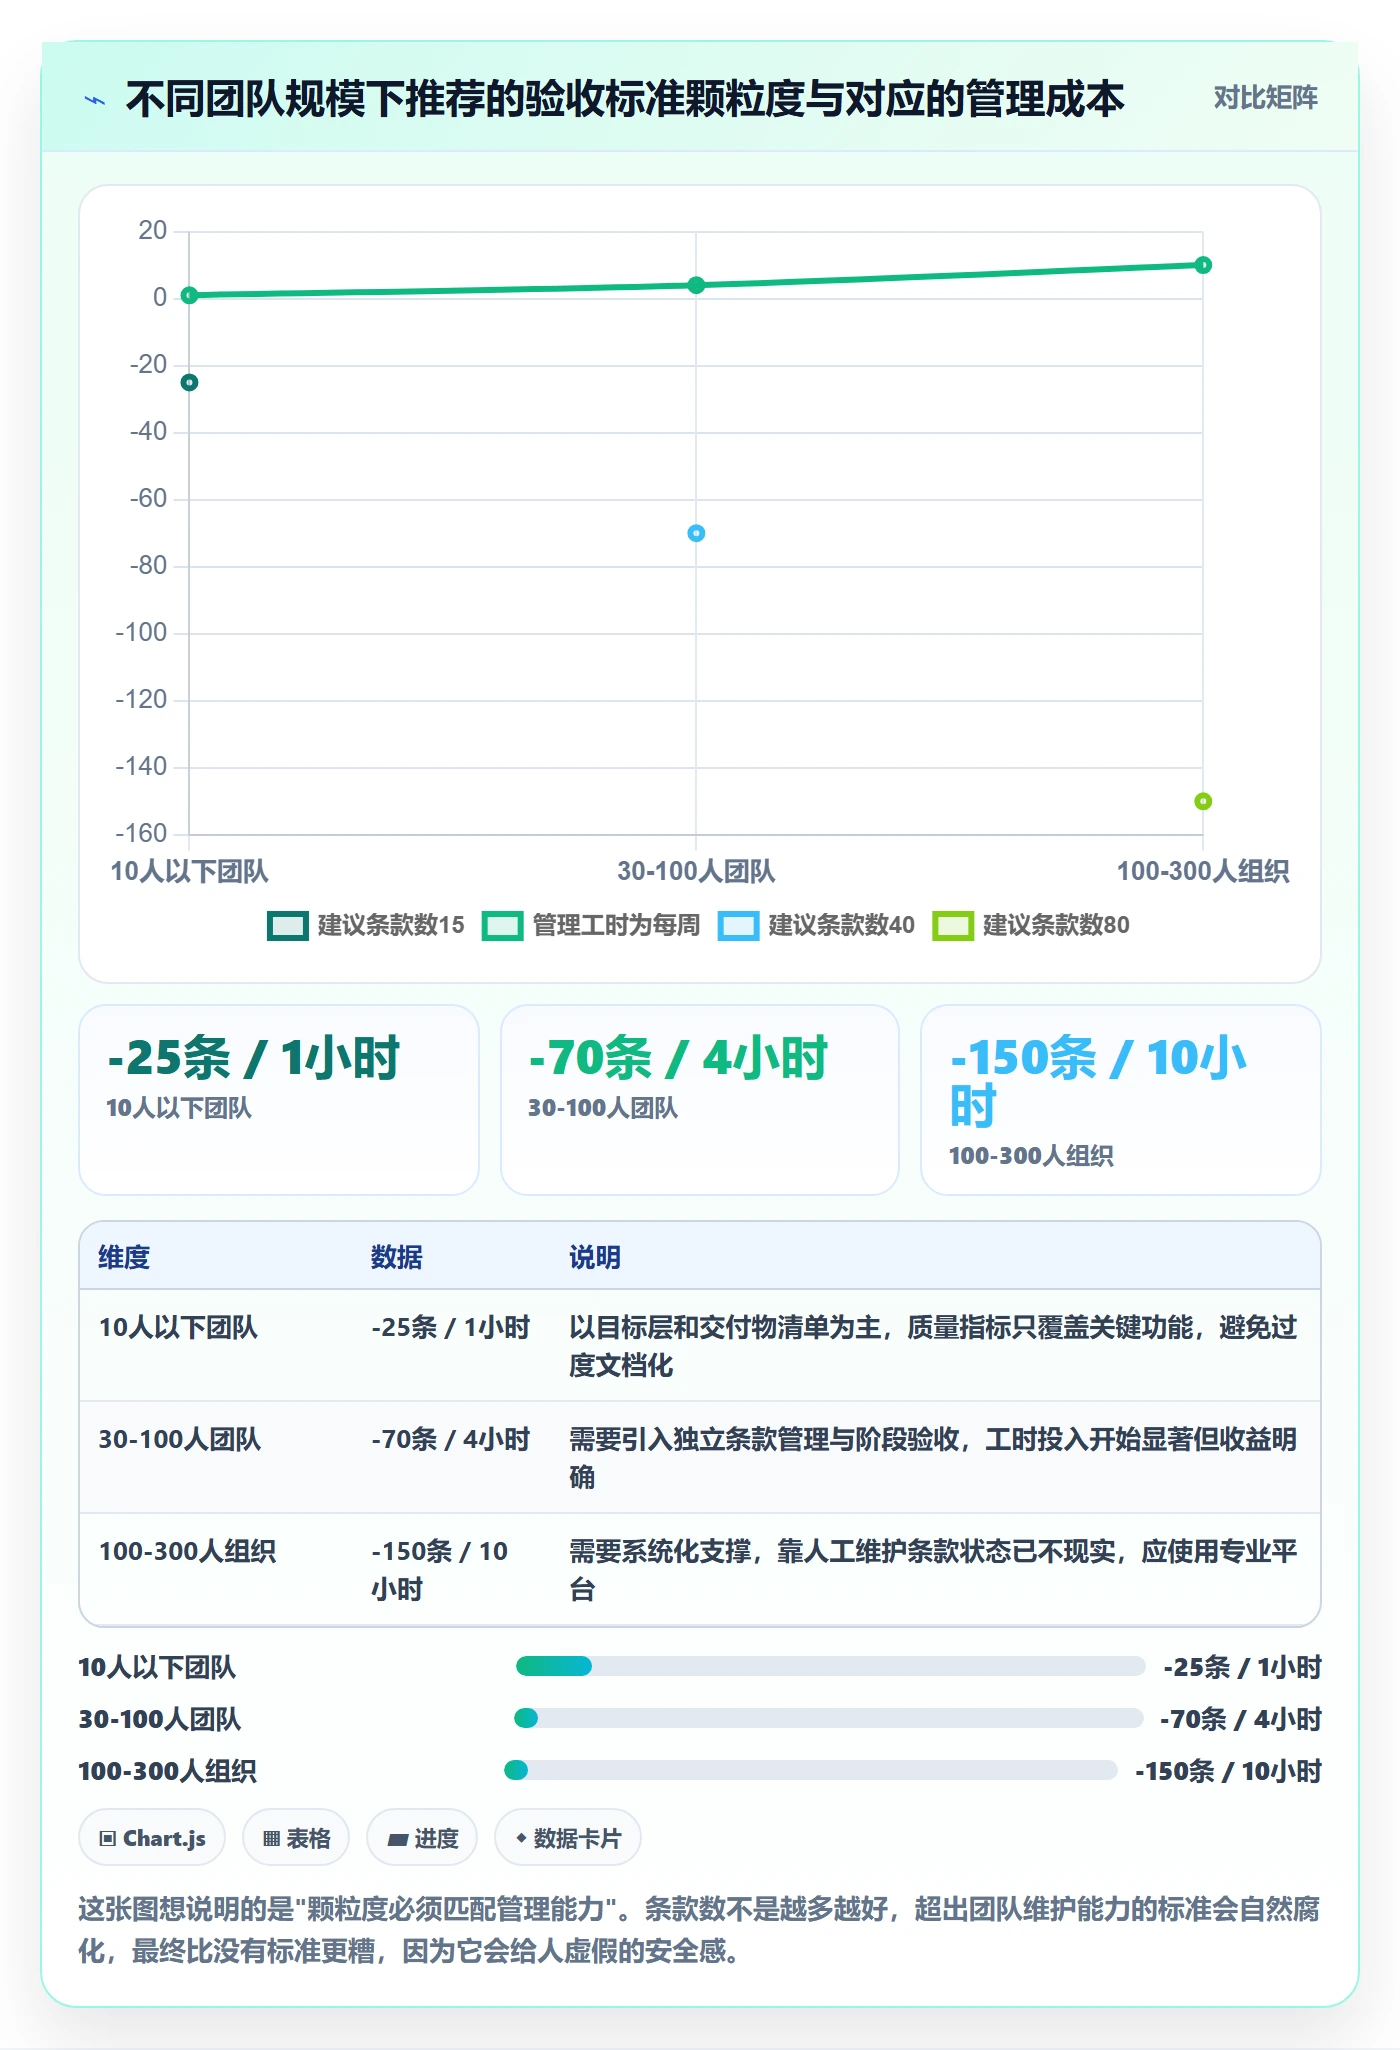Click the lightning icon beside the title
The height and width of the screenshot is (2050, 1400).
(x=95, y=100)
